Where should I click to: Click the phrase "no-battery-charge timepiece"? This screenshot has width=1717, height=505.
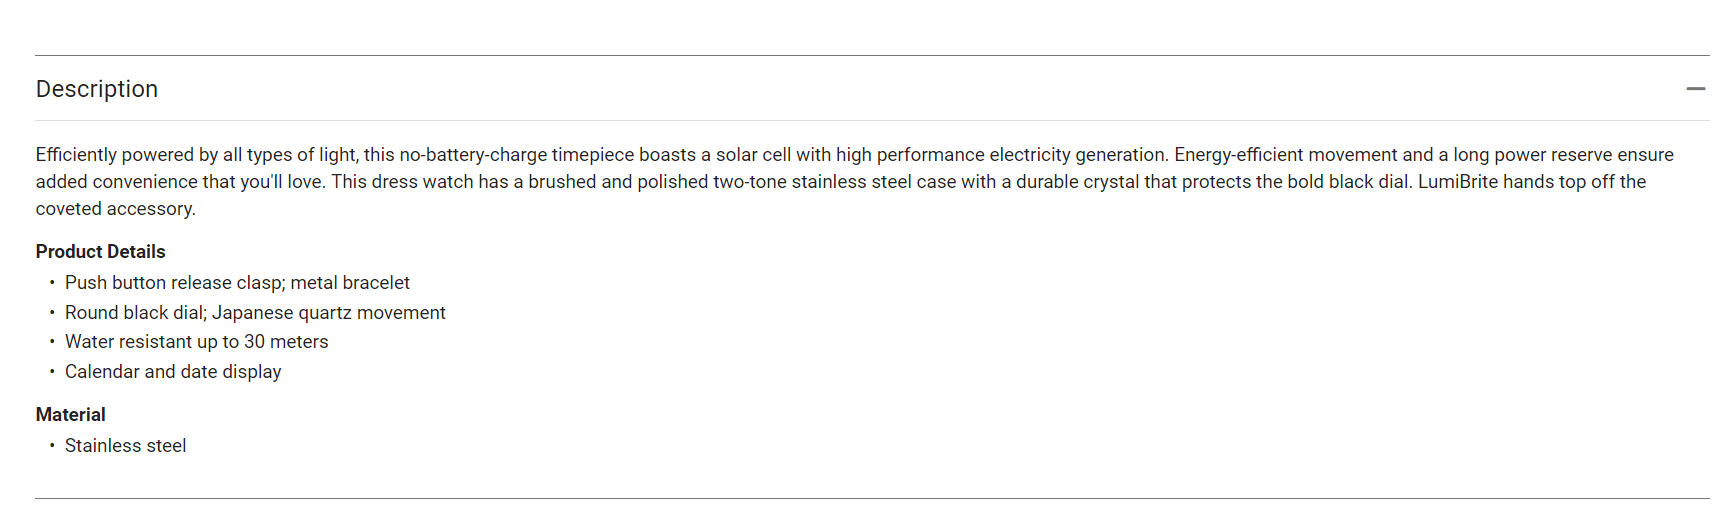[516, 155]
